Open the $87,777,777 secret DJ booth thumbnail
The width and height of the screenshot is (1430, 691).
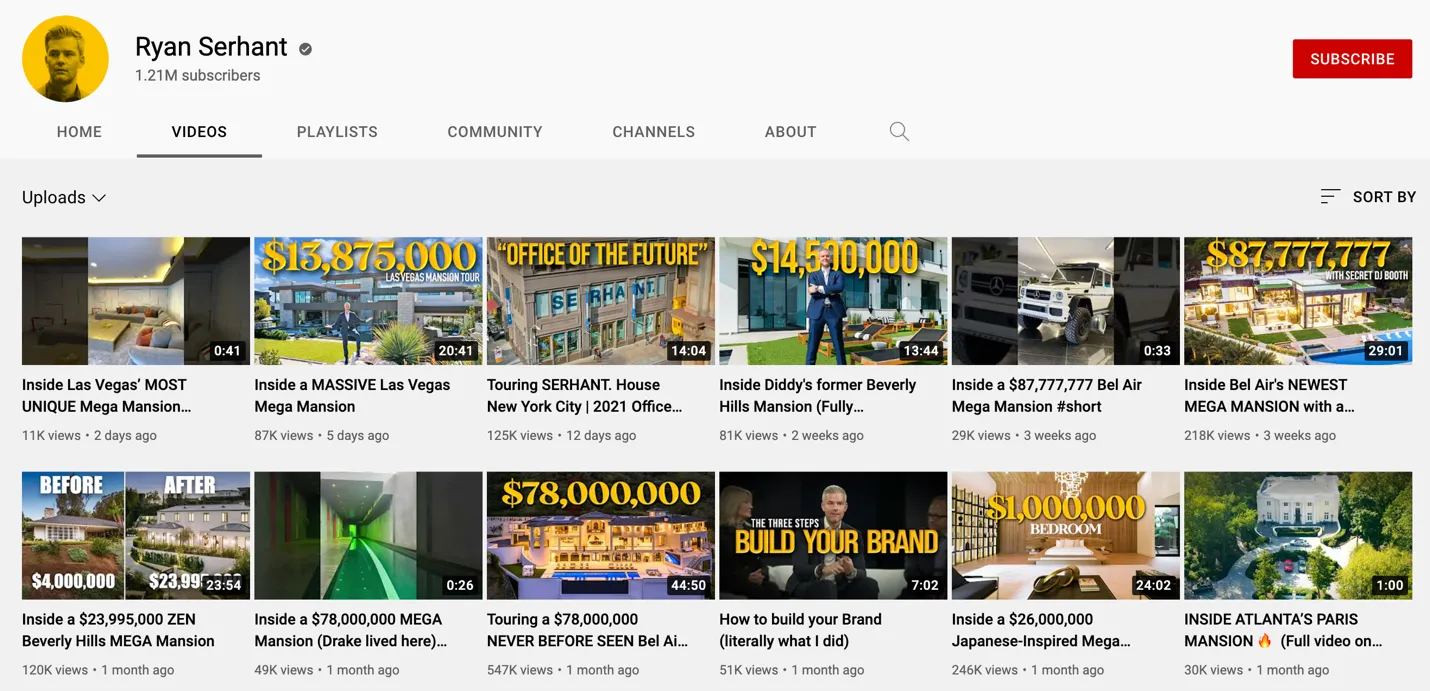(1297, 301)
